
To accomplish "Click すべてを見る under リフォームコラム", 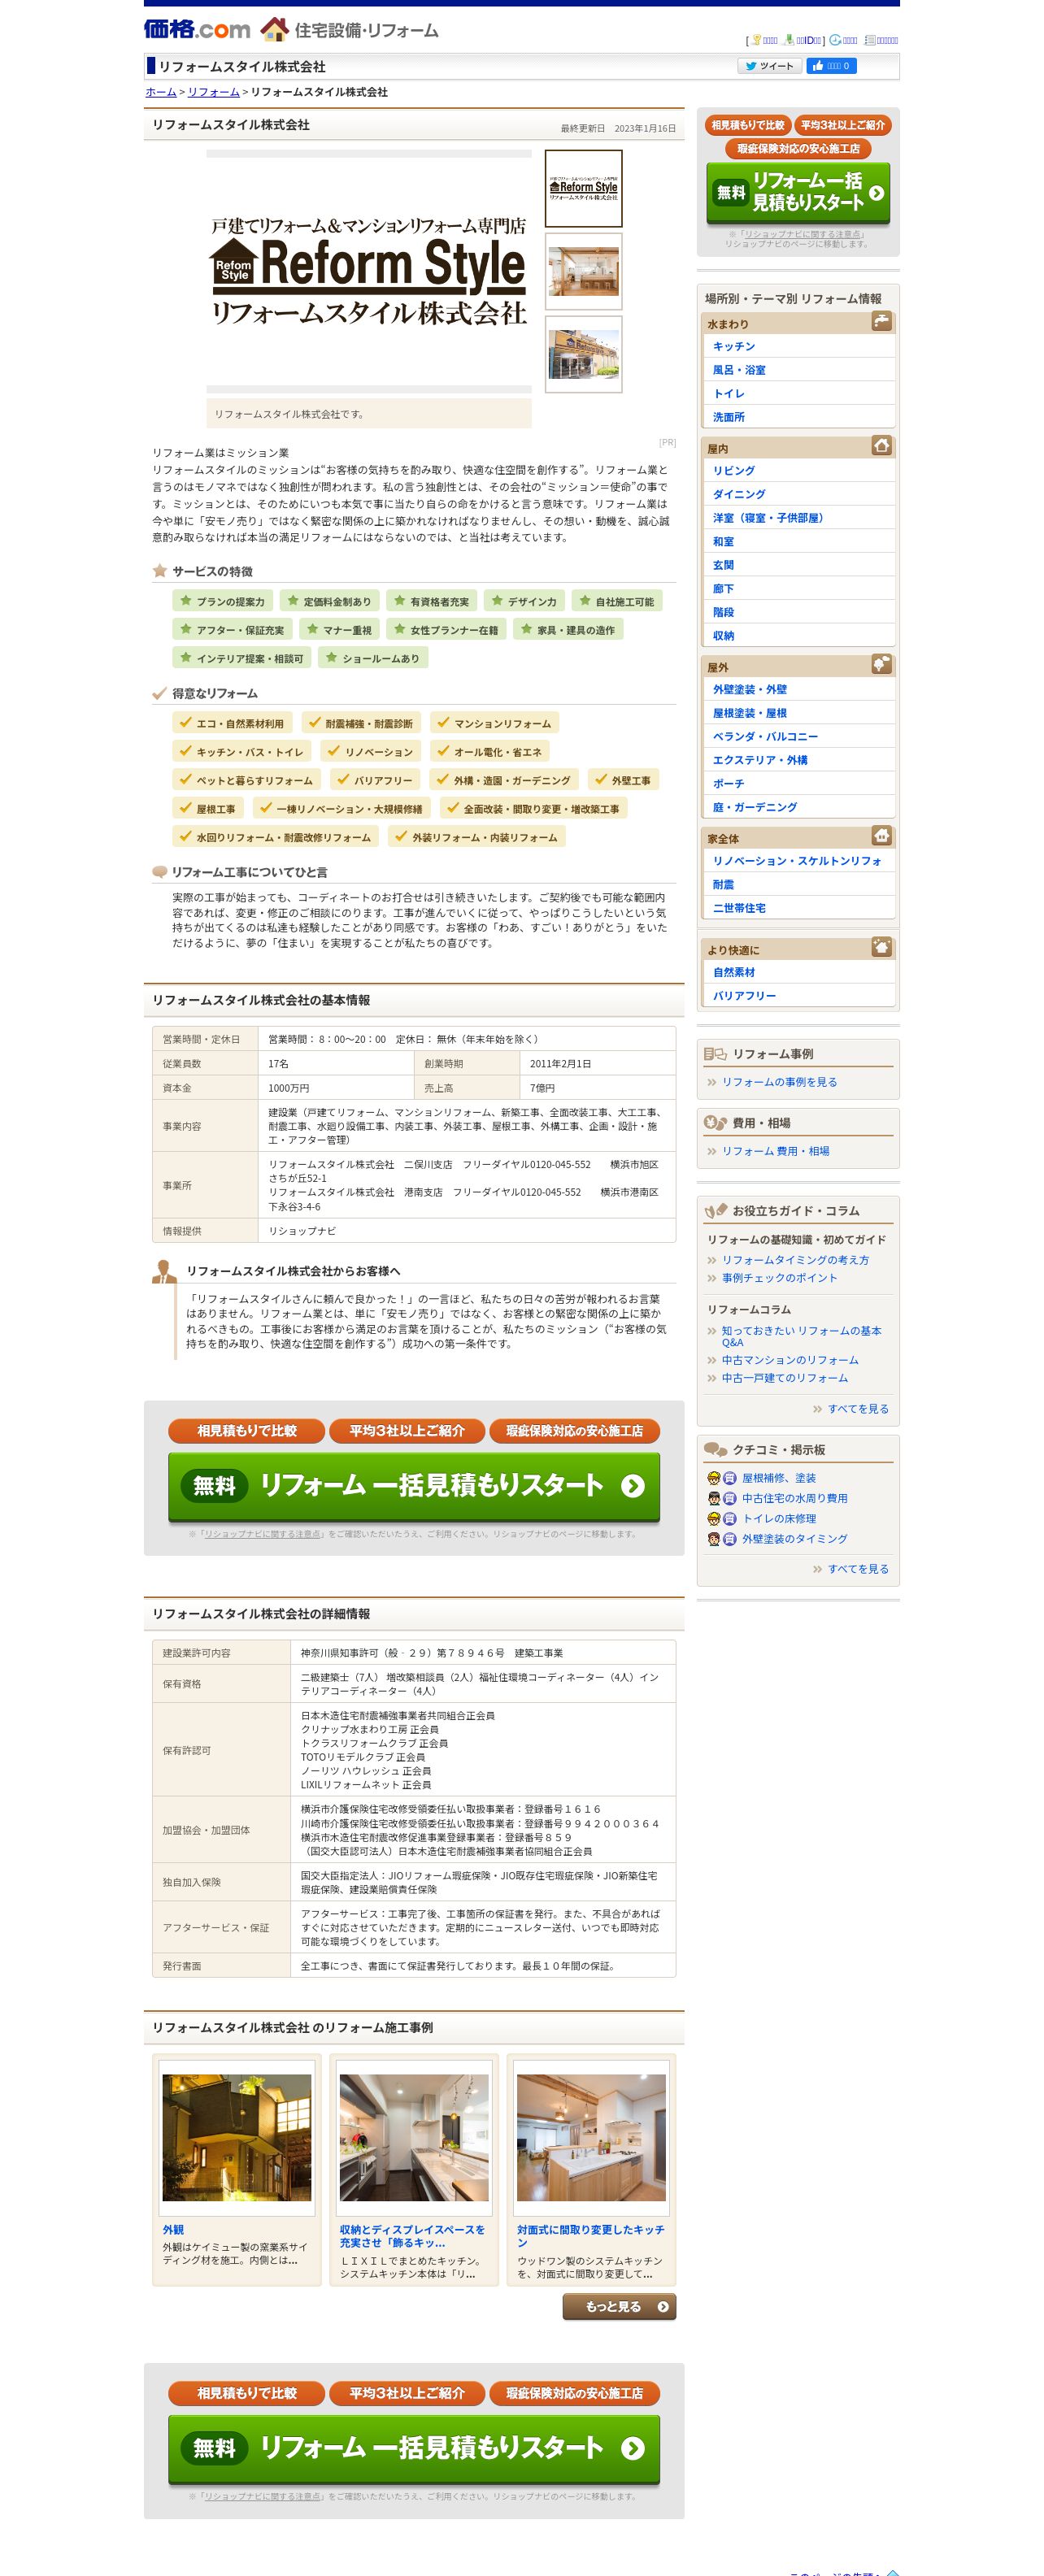I will click(857, 1409).
